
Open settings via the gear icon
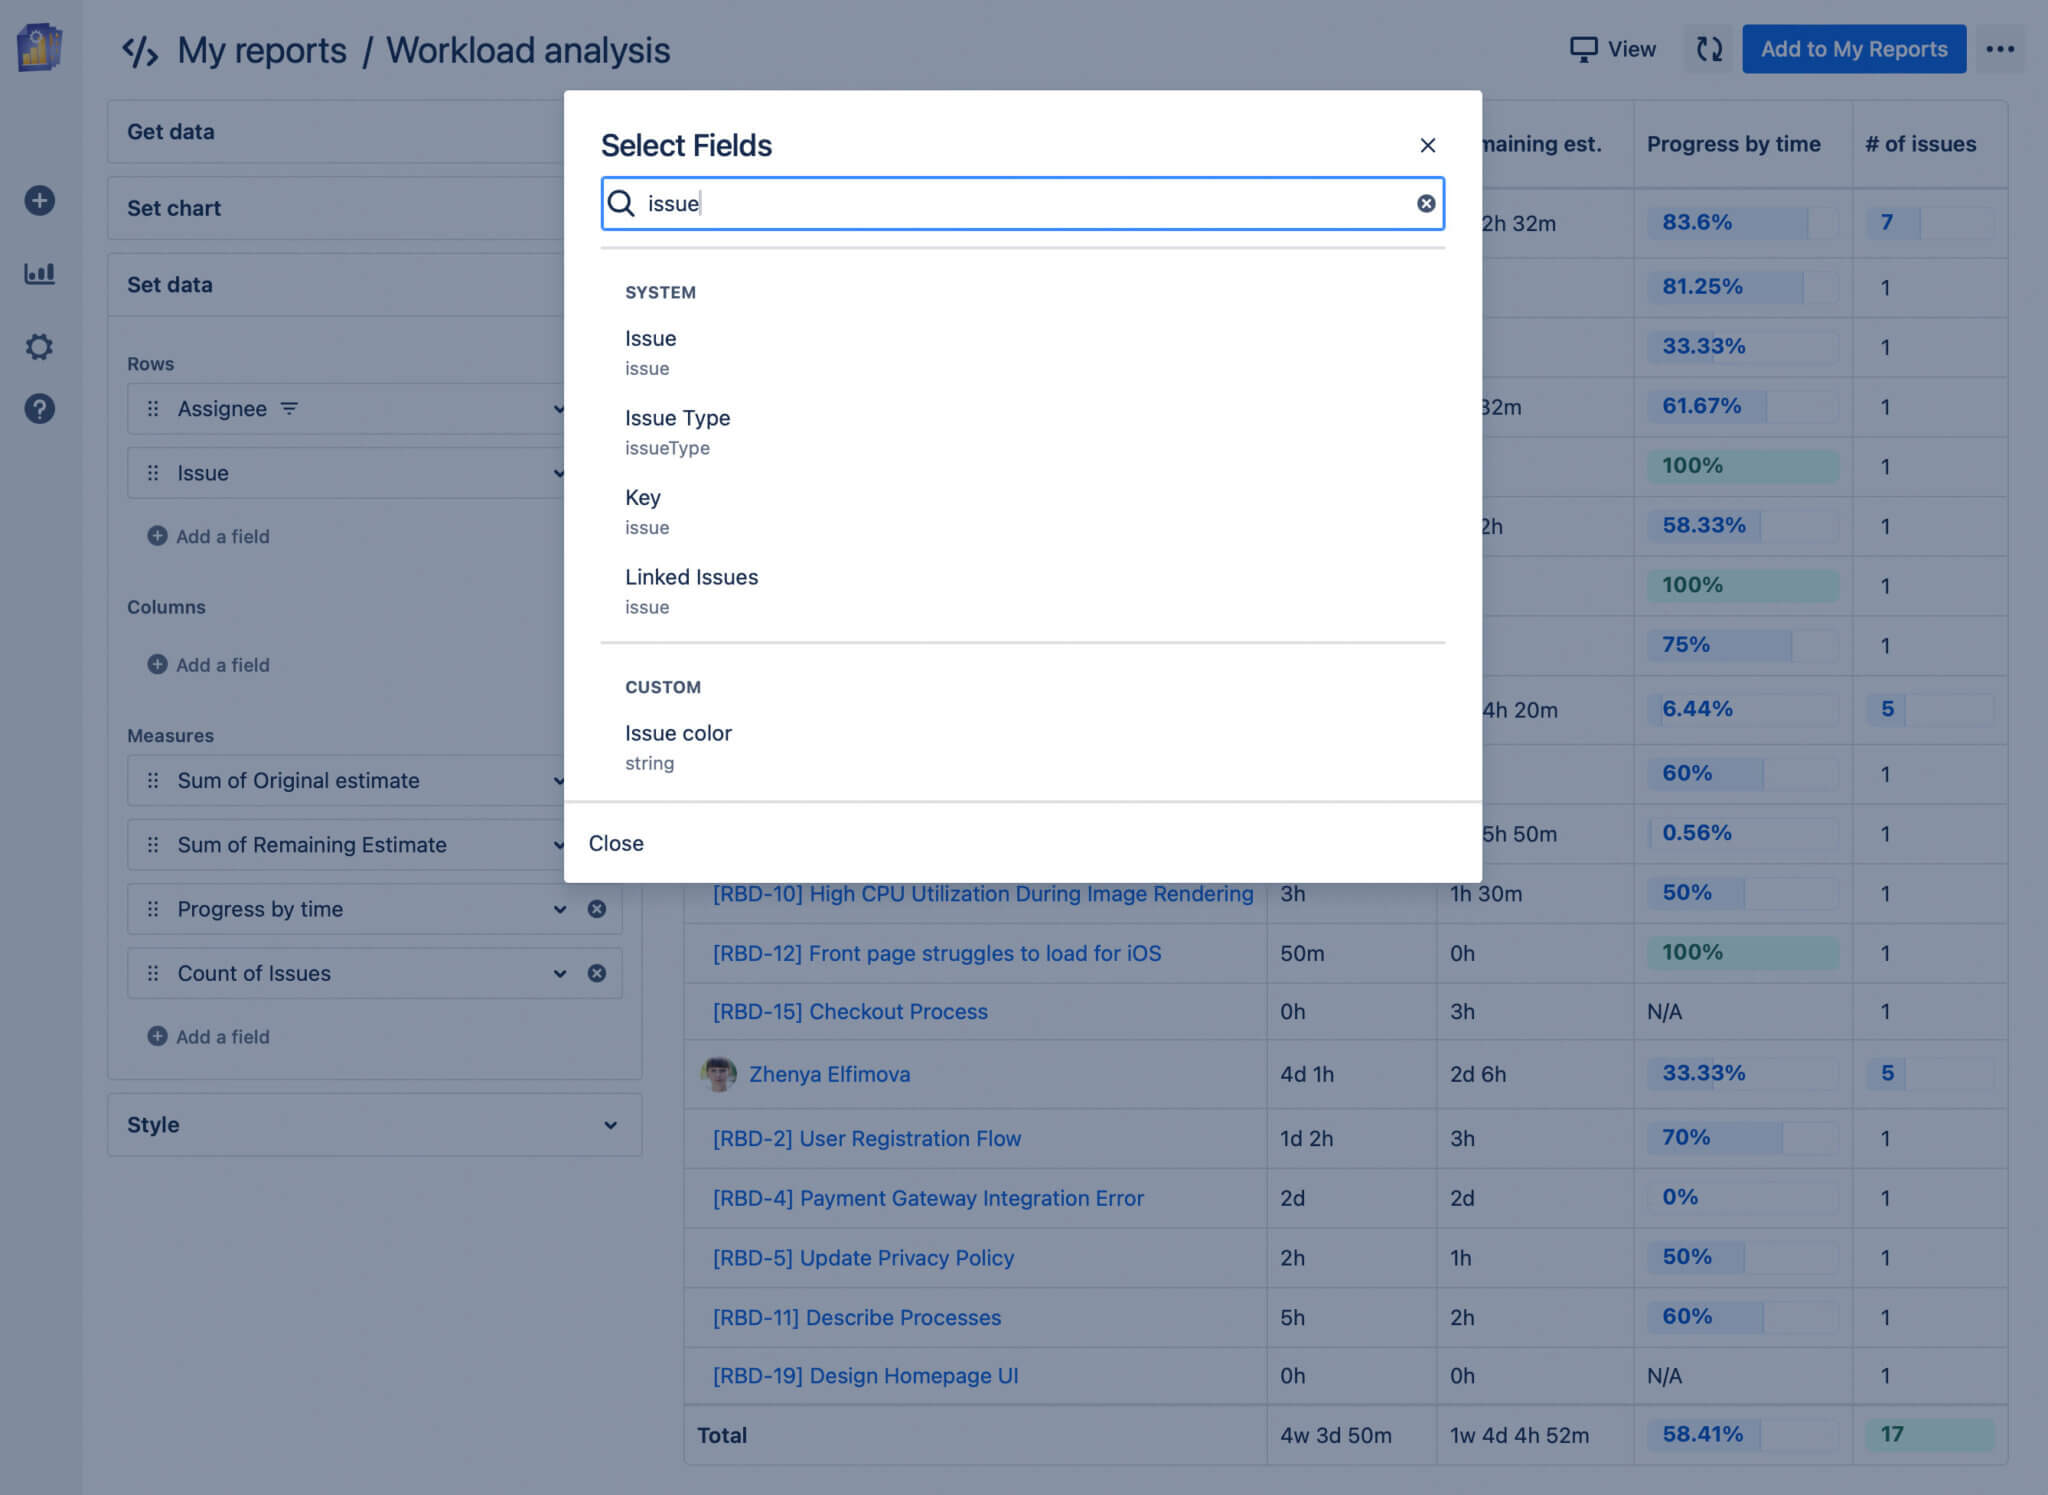pos(39,346)
